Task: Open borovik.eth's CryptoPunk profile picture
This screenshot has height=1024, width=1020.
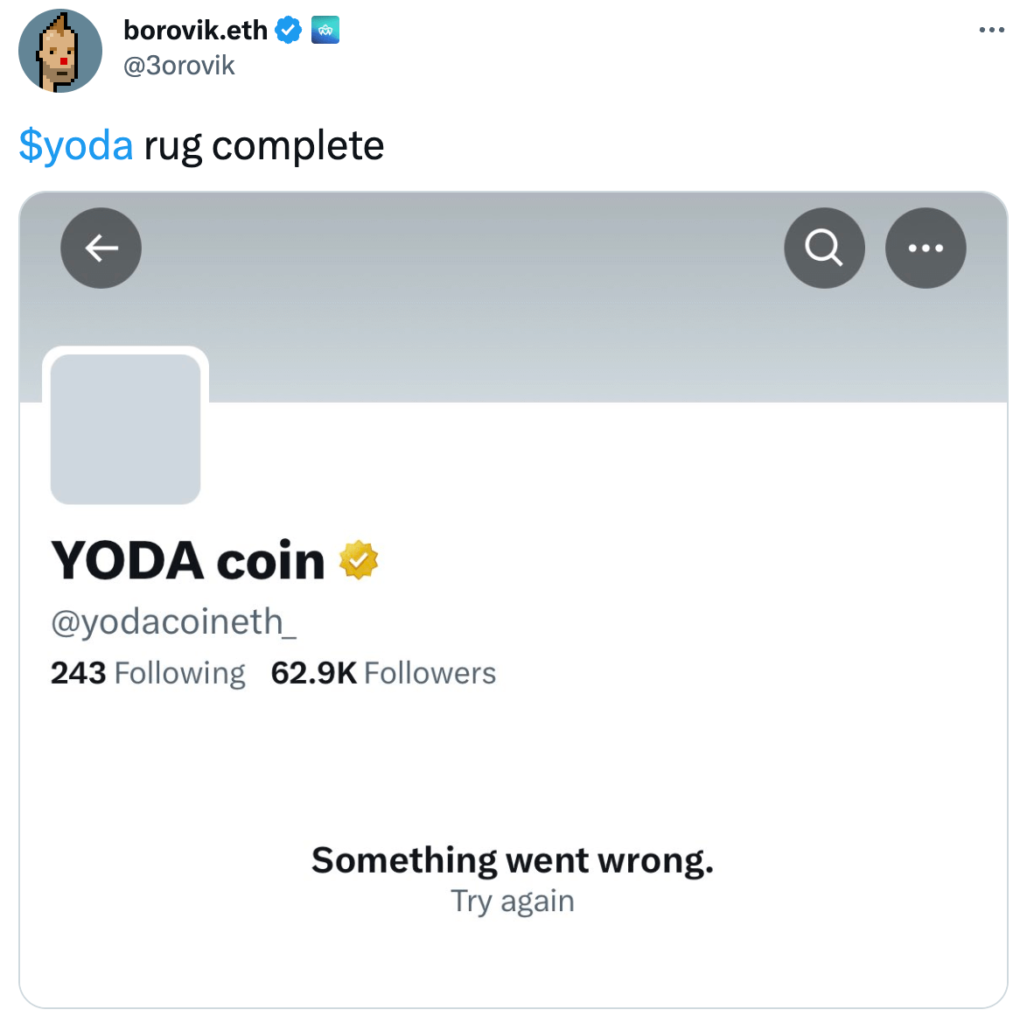Action: pos(60,50)
